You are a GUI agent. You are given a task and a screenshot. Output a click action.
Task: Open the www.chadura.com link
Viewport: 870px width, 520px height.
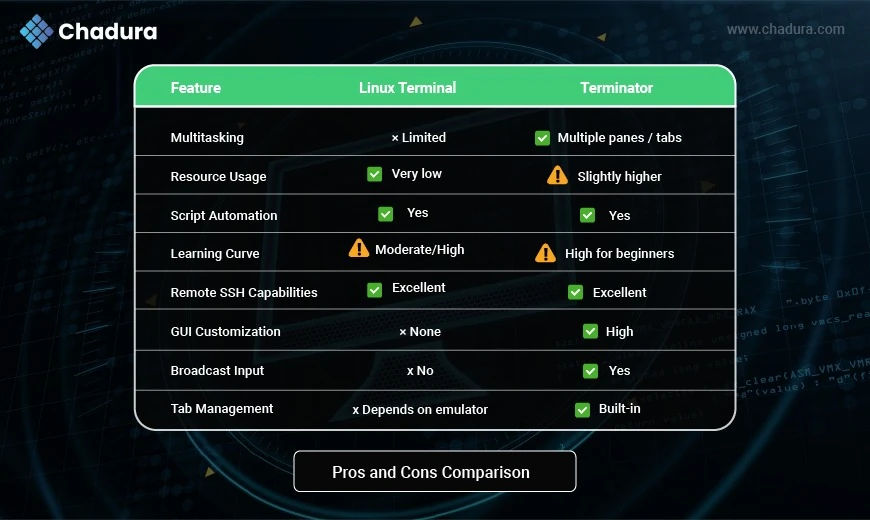(x=786, y=29)
